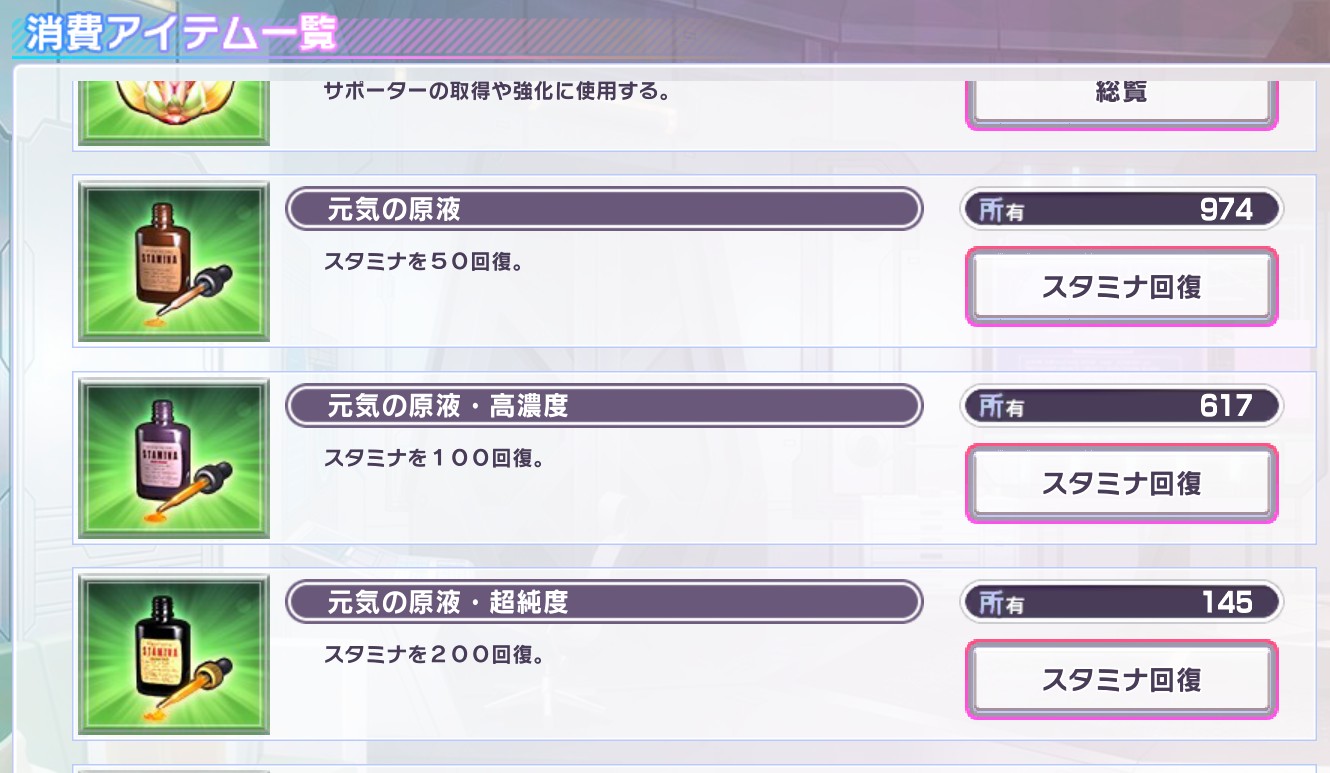The image size is (1330, 773).
Task: Select the 元気の原液・超純度 name bar
Action: [x=603, y=602]
